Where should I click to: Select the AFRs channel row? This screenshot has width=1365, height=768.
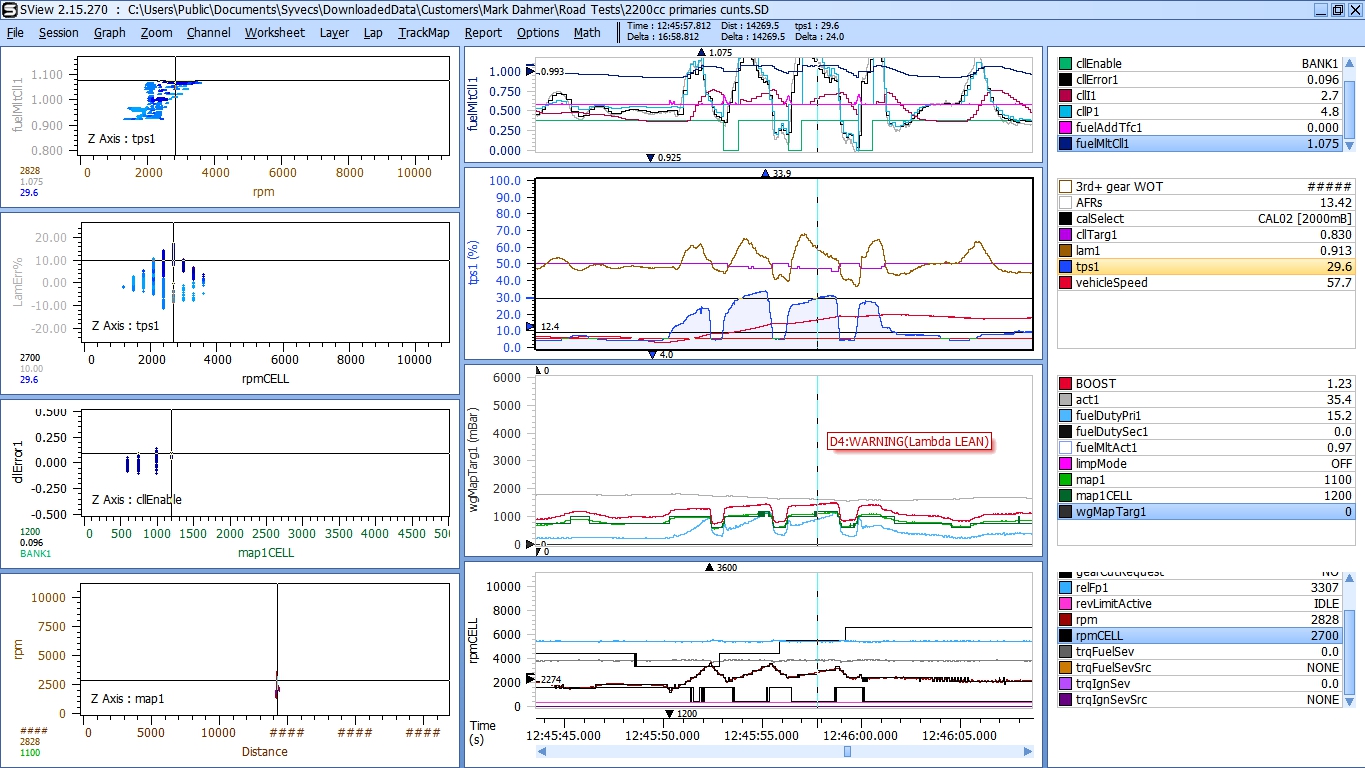click(x=1206, y=203)
